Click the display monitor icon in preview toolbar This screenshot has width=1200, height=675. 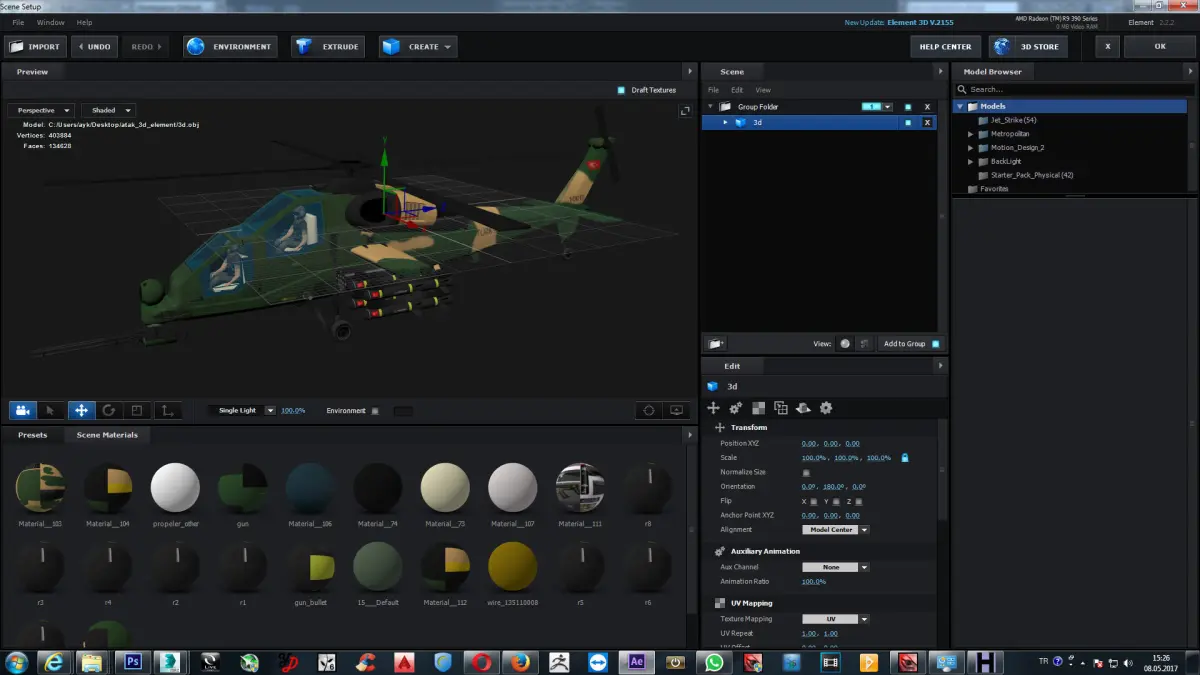(677, 410)
